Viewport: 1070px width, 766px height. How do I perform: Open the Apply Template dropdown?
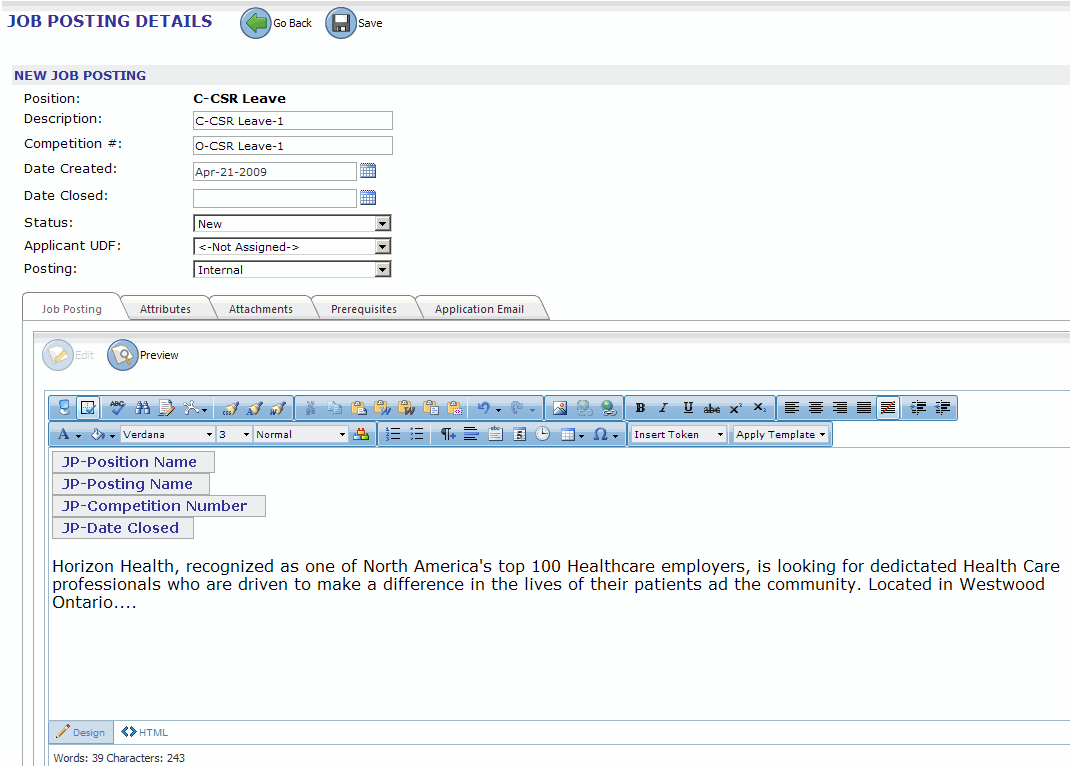[x=780, y=435]
